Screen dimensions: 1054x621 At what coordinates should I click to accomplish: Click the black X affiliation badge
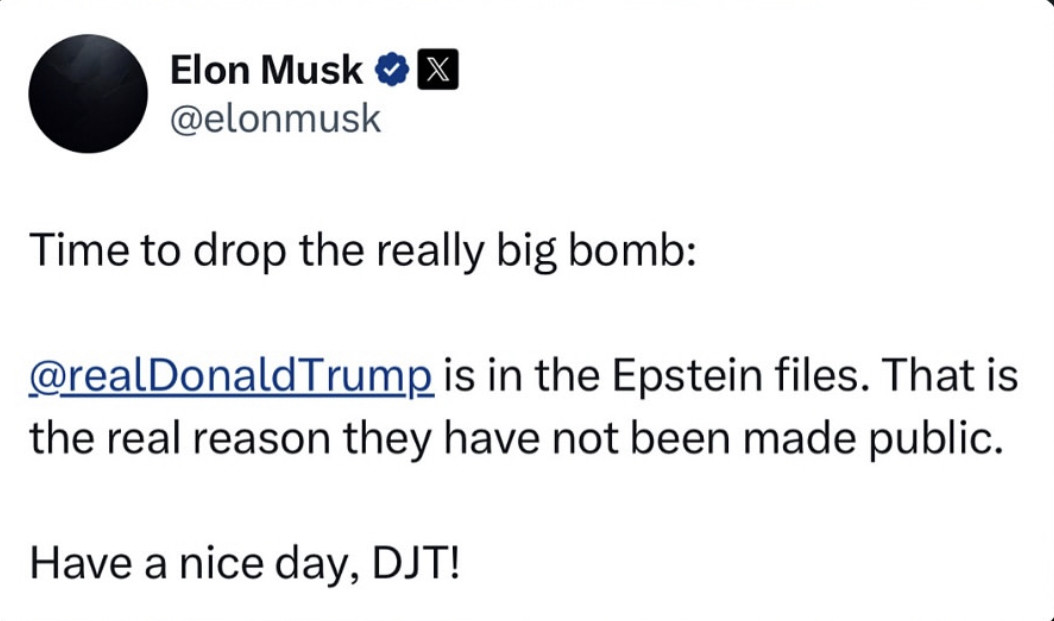pos(436,71)
